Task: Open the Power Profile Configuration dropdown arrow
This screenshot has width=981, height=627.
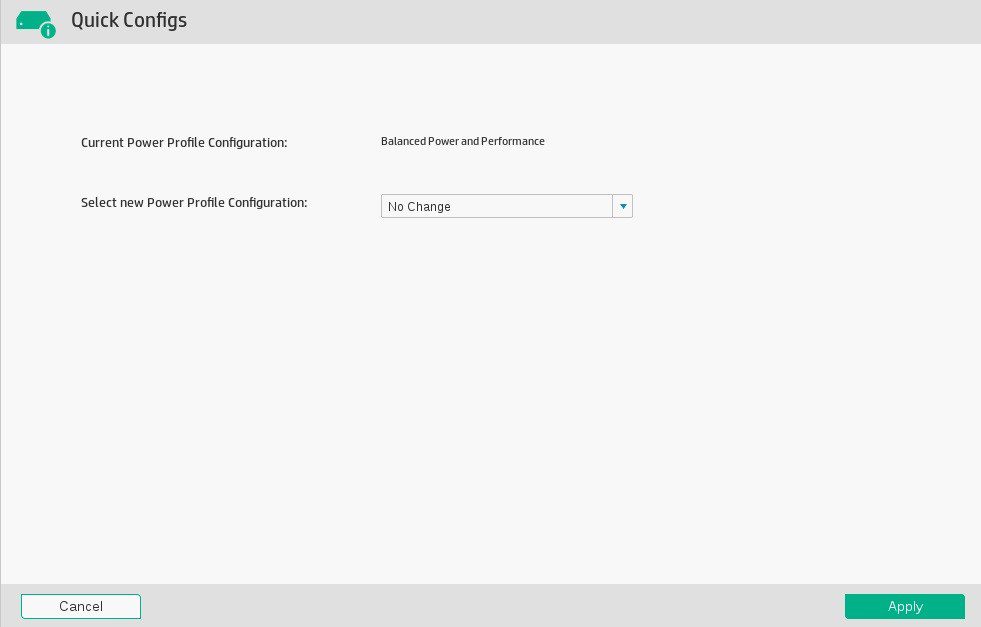Action: [x=622, y=206]
